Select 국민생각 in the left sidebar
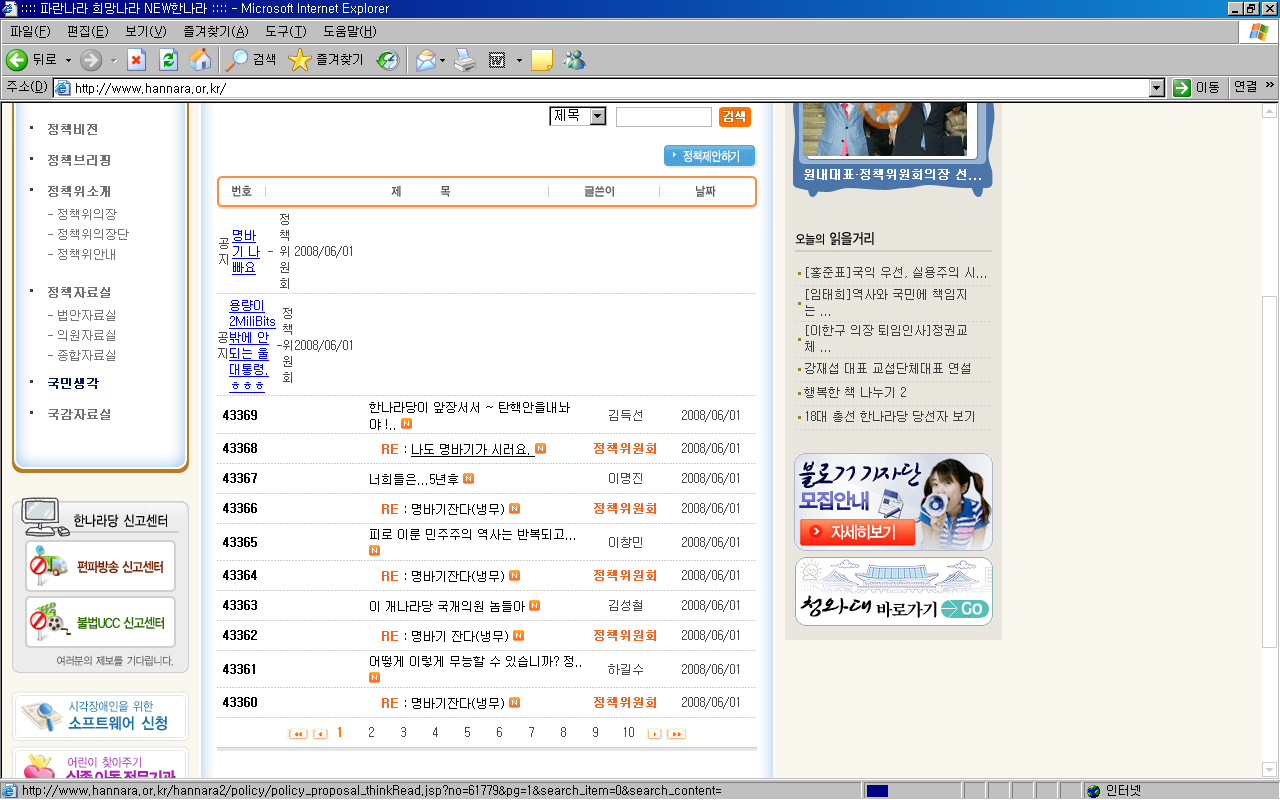 pyautogui.click(x=73, y=383)
